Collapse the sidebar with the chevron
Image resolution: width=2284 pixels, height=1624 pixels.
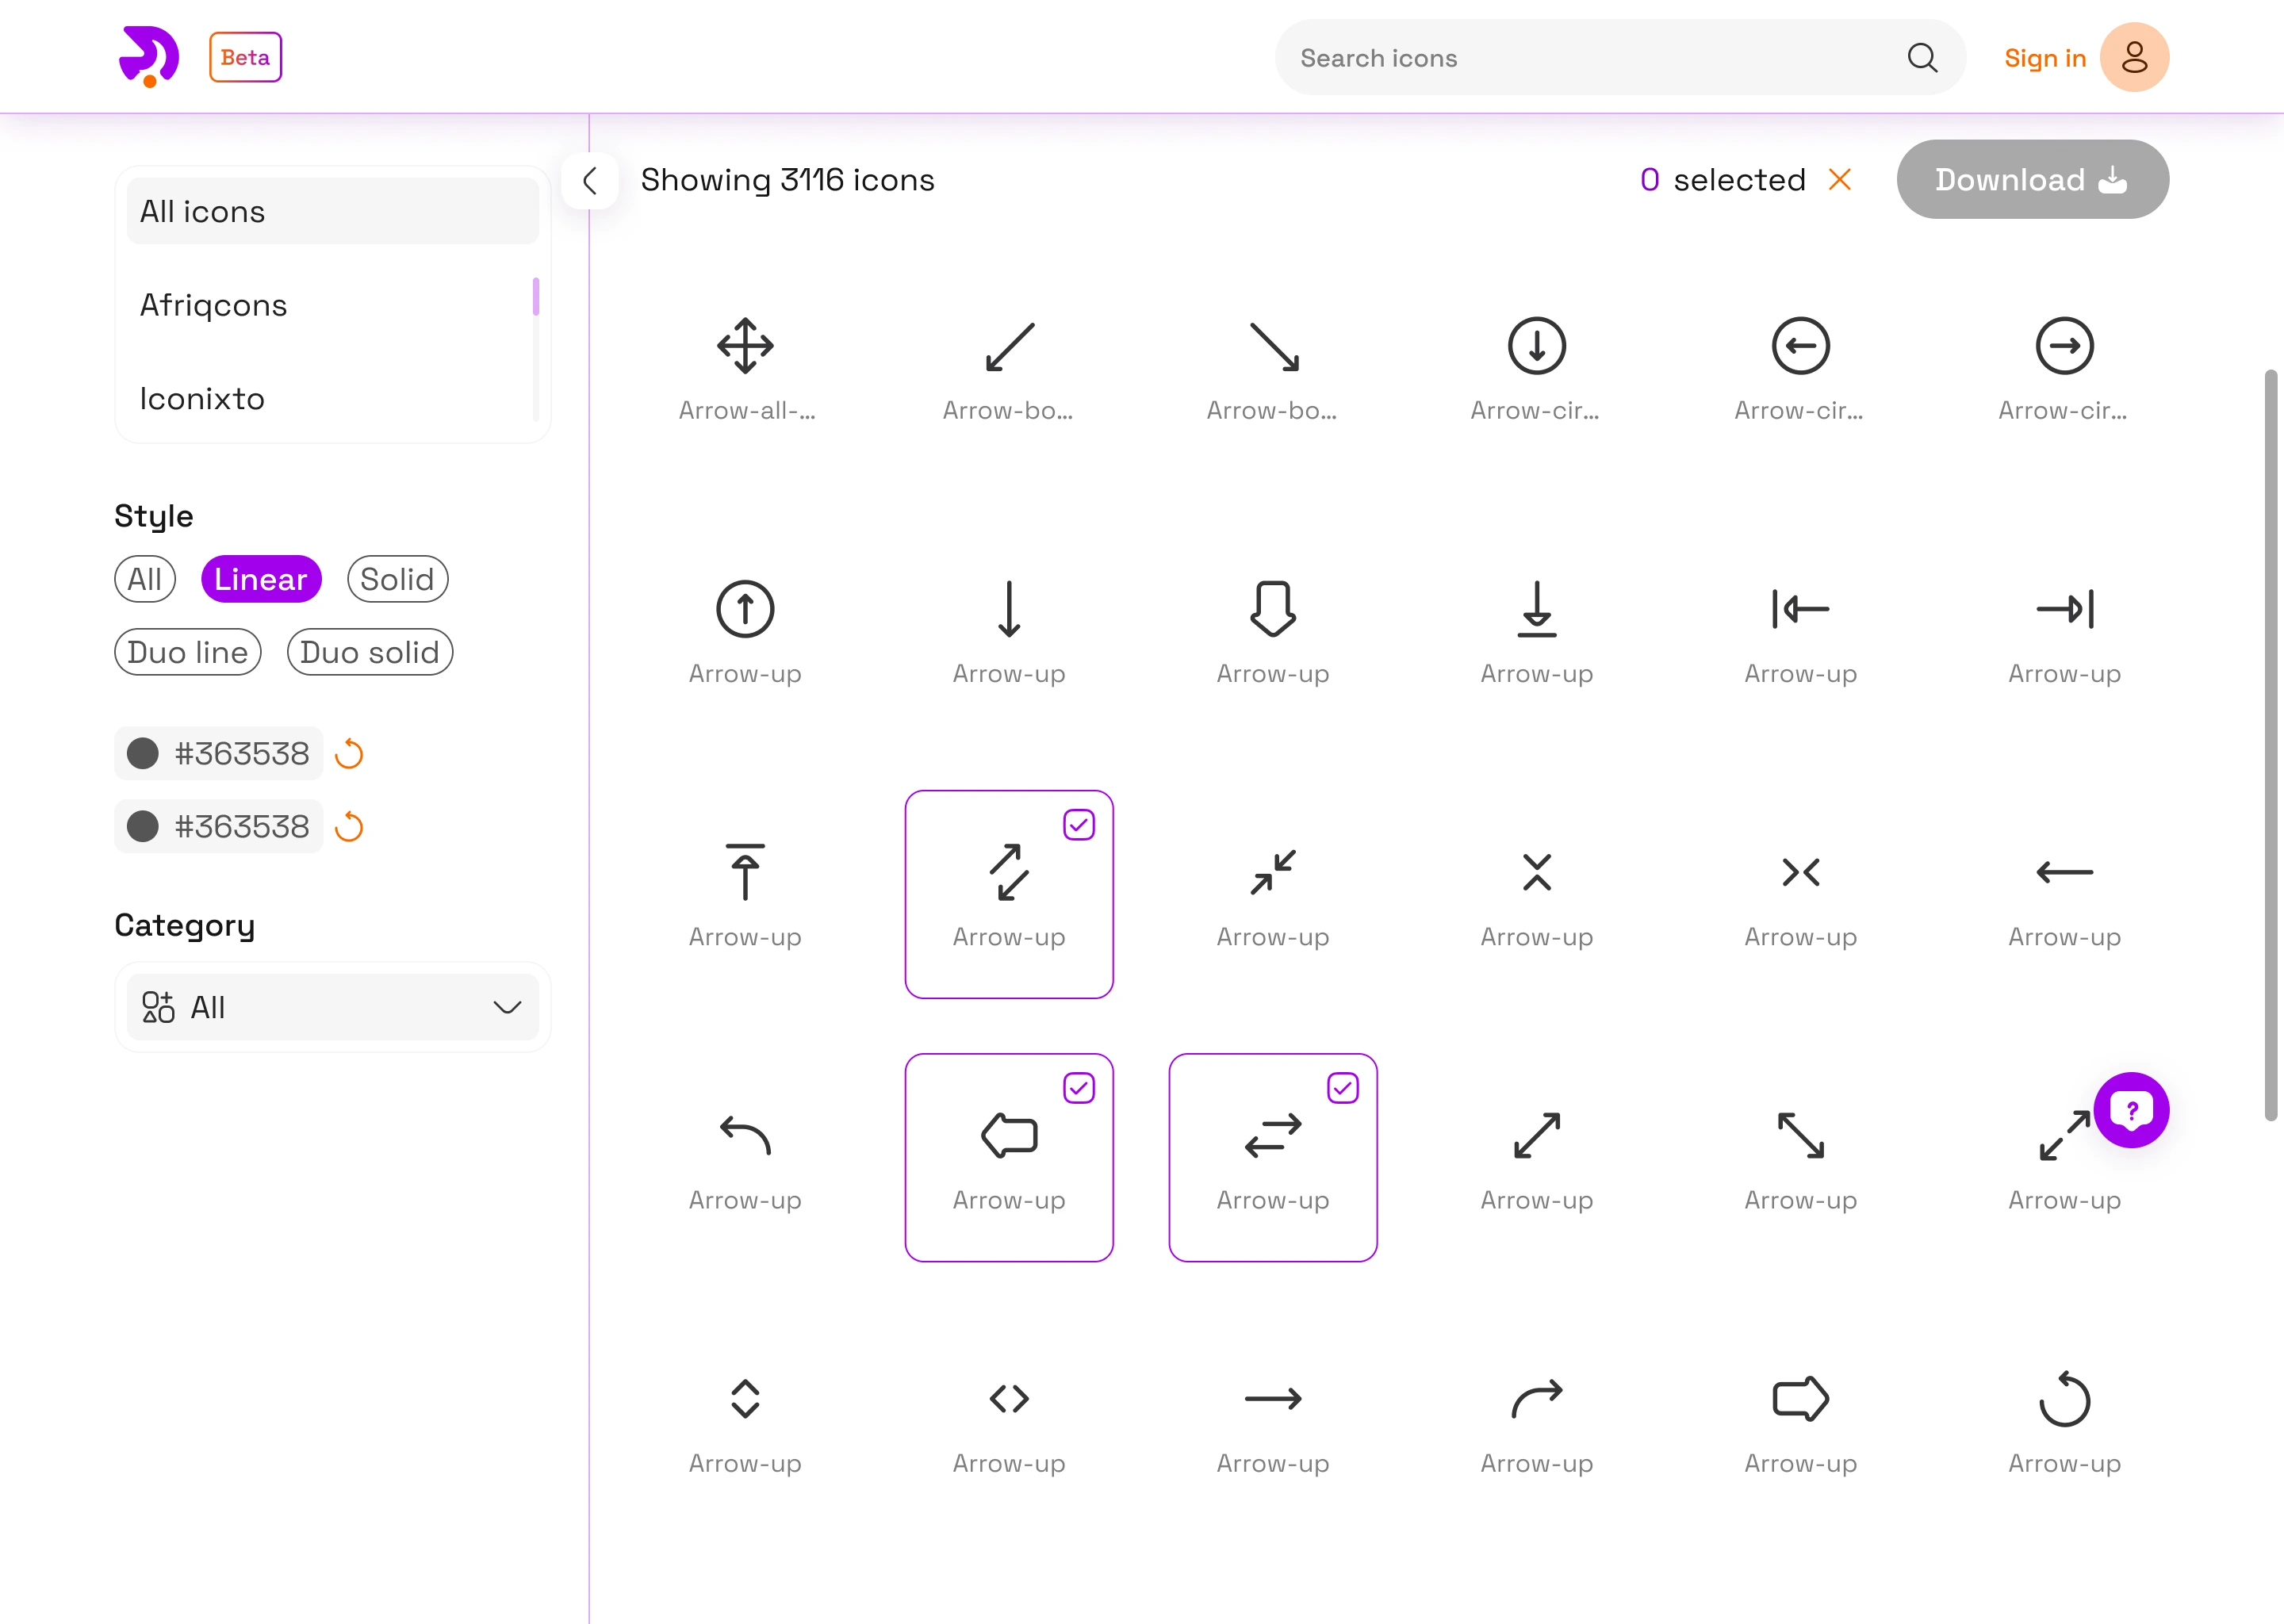tap(590, 181)
